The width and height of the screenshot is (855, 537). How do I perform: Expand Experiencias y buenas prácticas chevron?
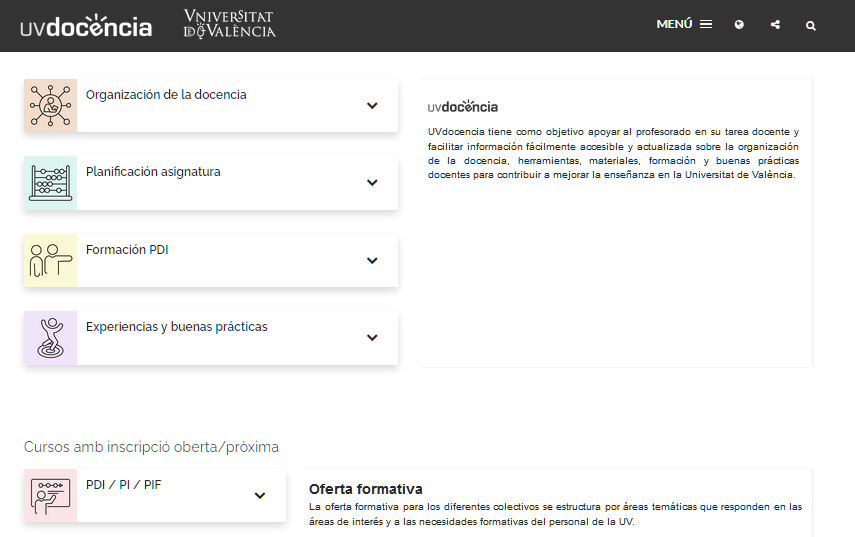[372, 337]
